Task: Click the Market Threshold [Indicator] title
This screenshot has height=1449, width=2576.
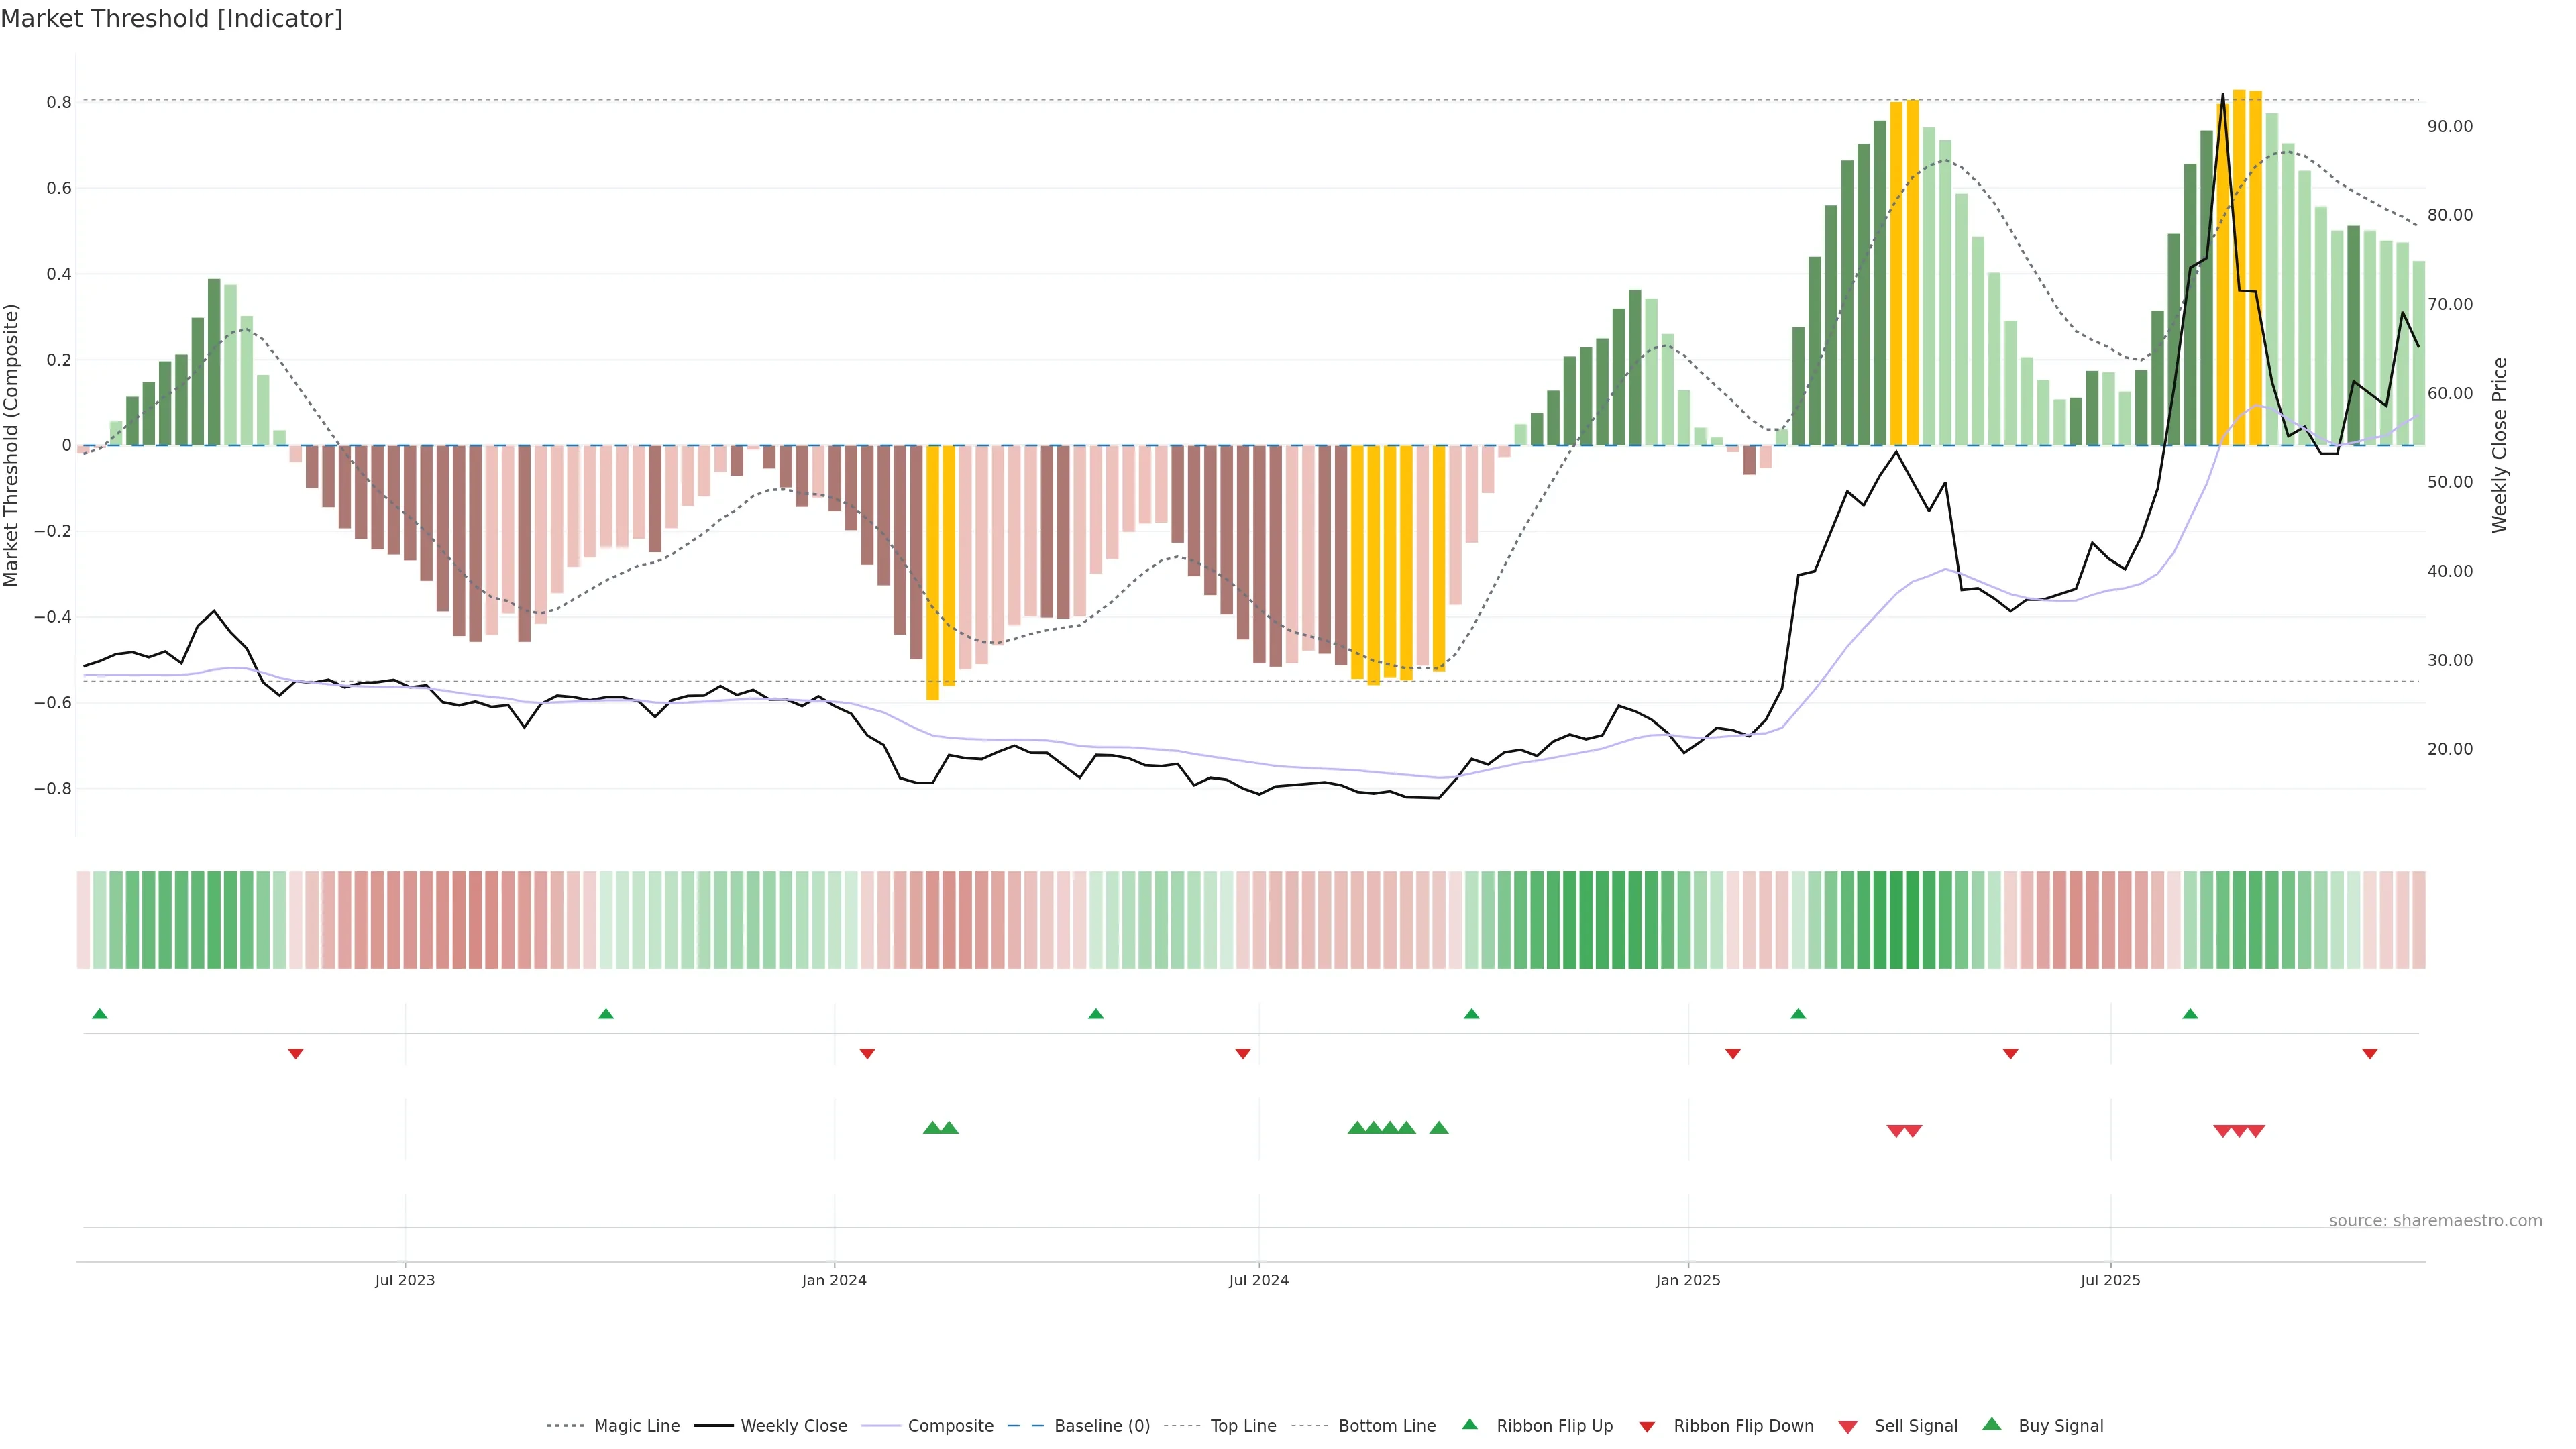Action: click(x=171, y=19)
